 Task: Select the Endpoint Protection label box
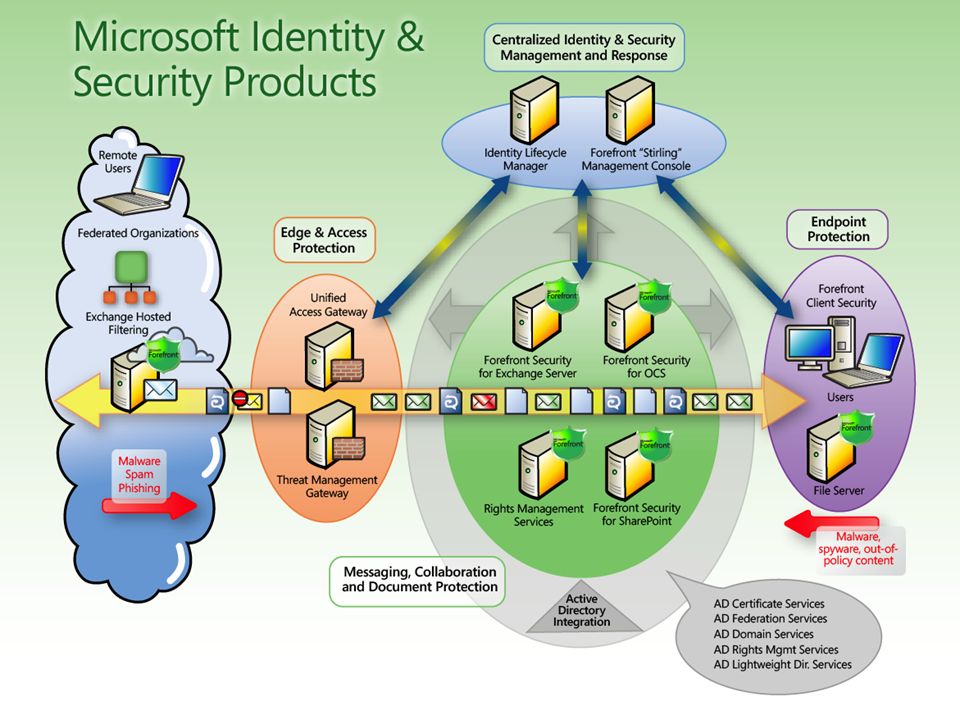point(837,230)
